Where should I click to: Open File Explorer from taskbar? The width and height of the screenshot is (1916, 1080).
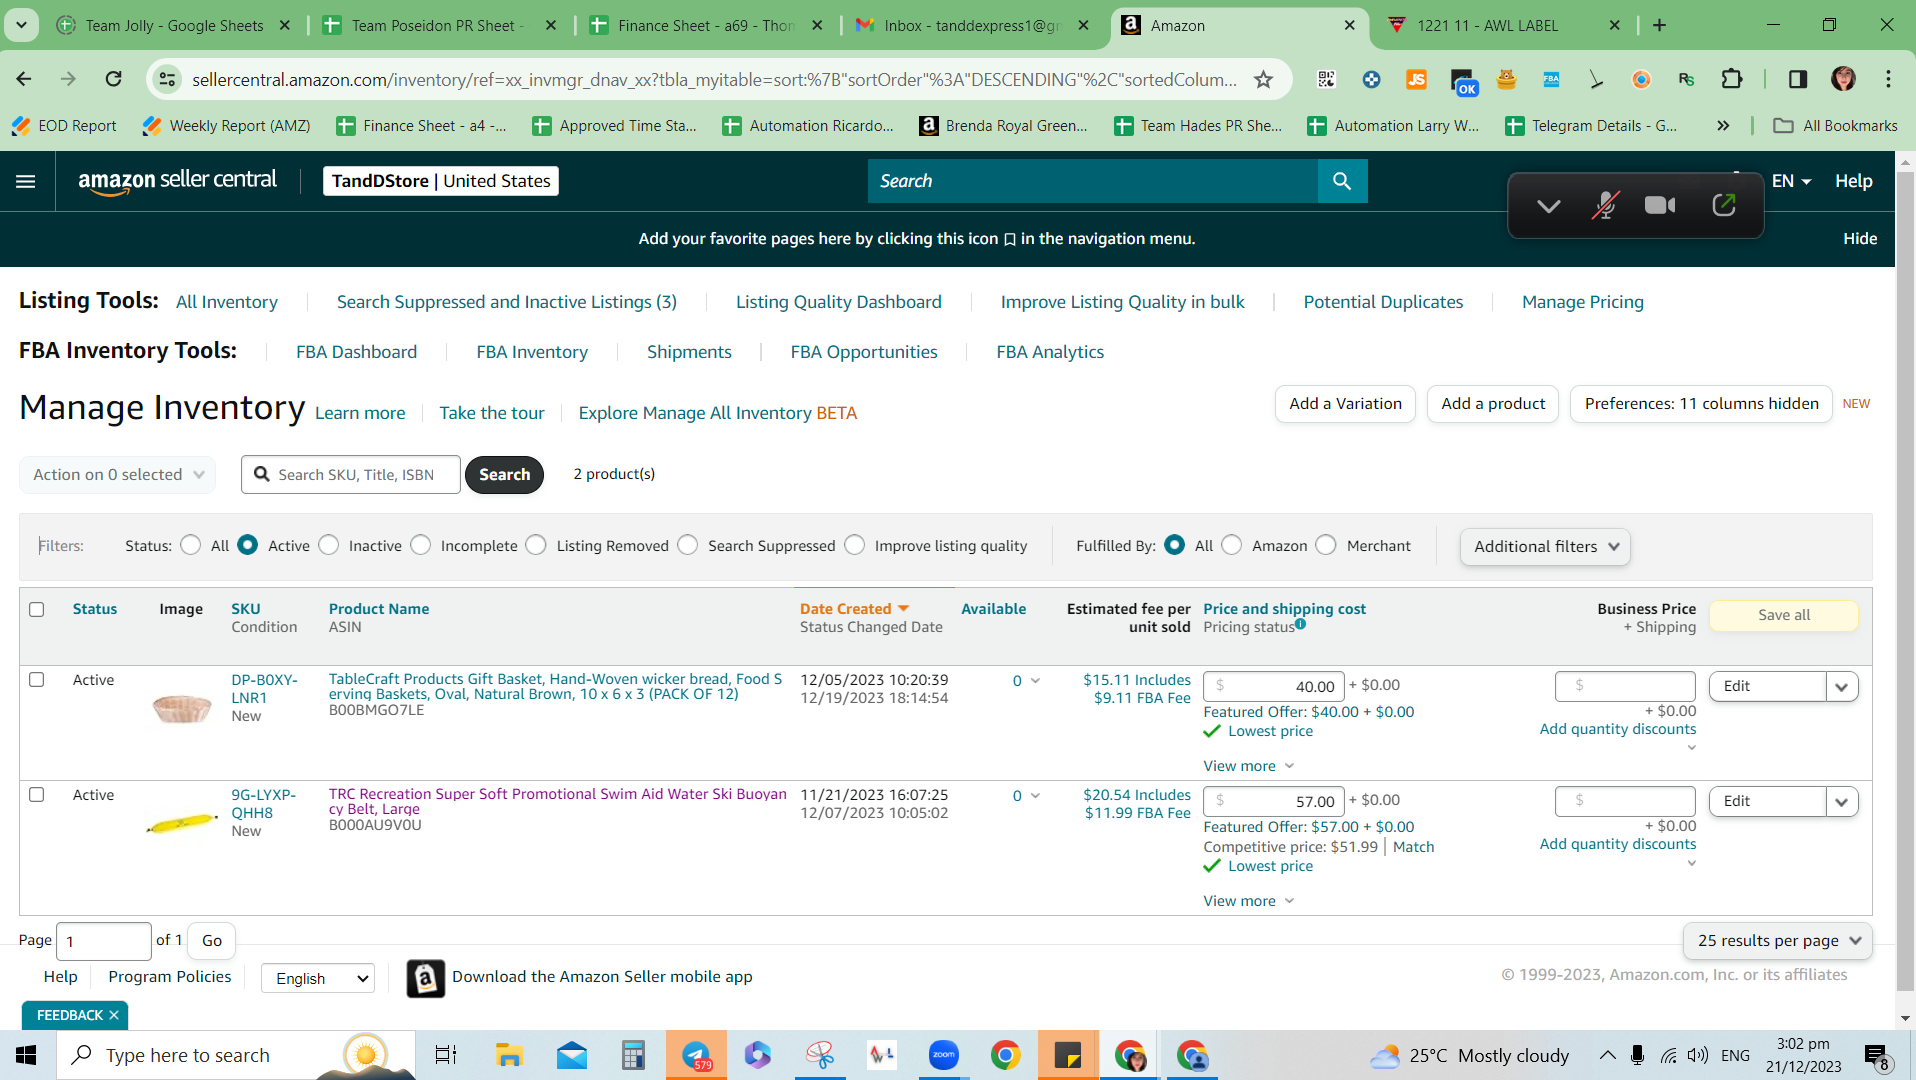tap(509, 1055)
